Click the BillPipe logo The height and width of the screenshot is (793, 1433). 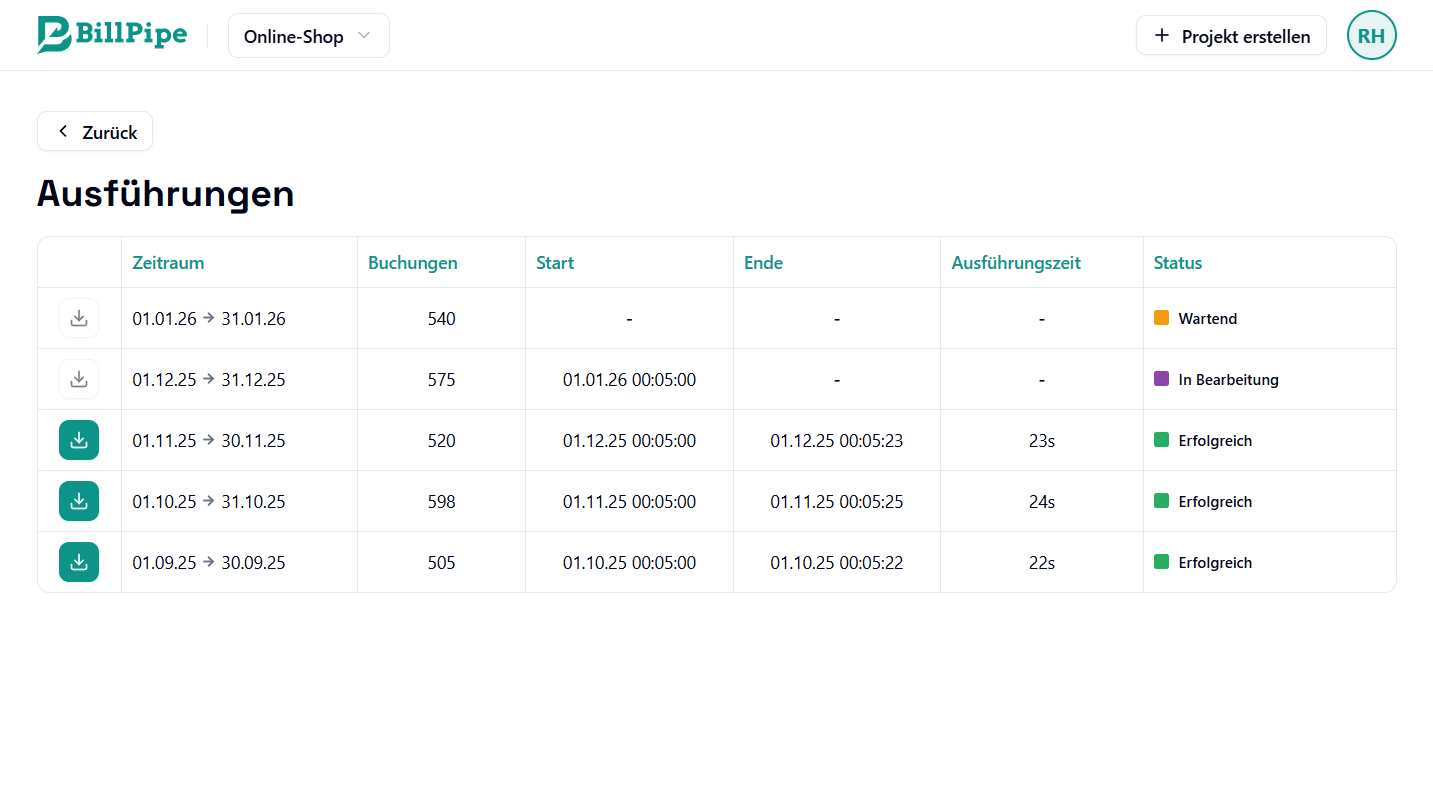click(x=112, y=35)
